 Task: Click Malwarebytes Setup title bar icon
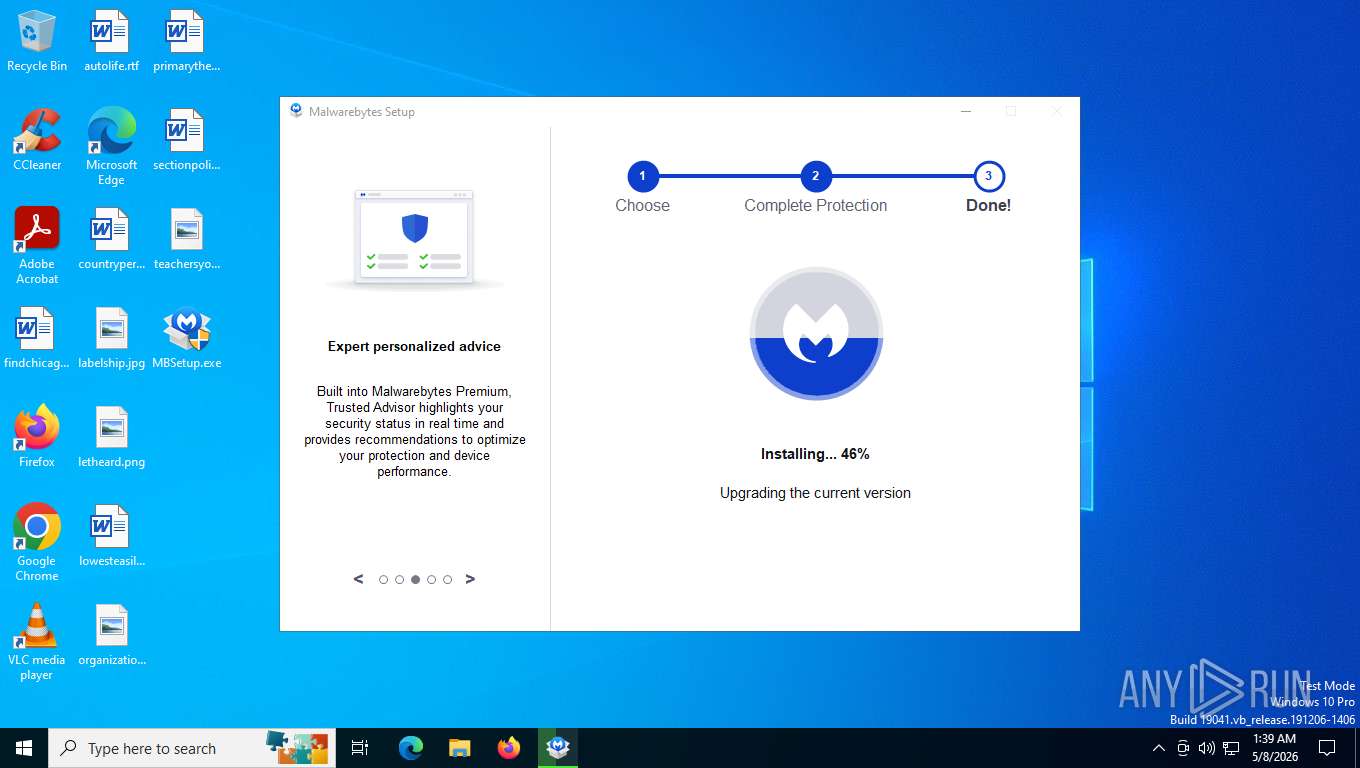click(x=296, y=111)
